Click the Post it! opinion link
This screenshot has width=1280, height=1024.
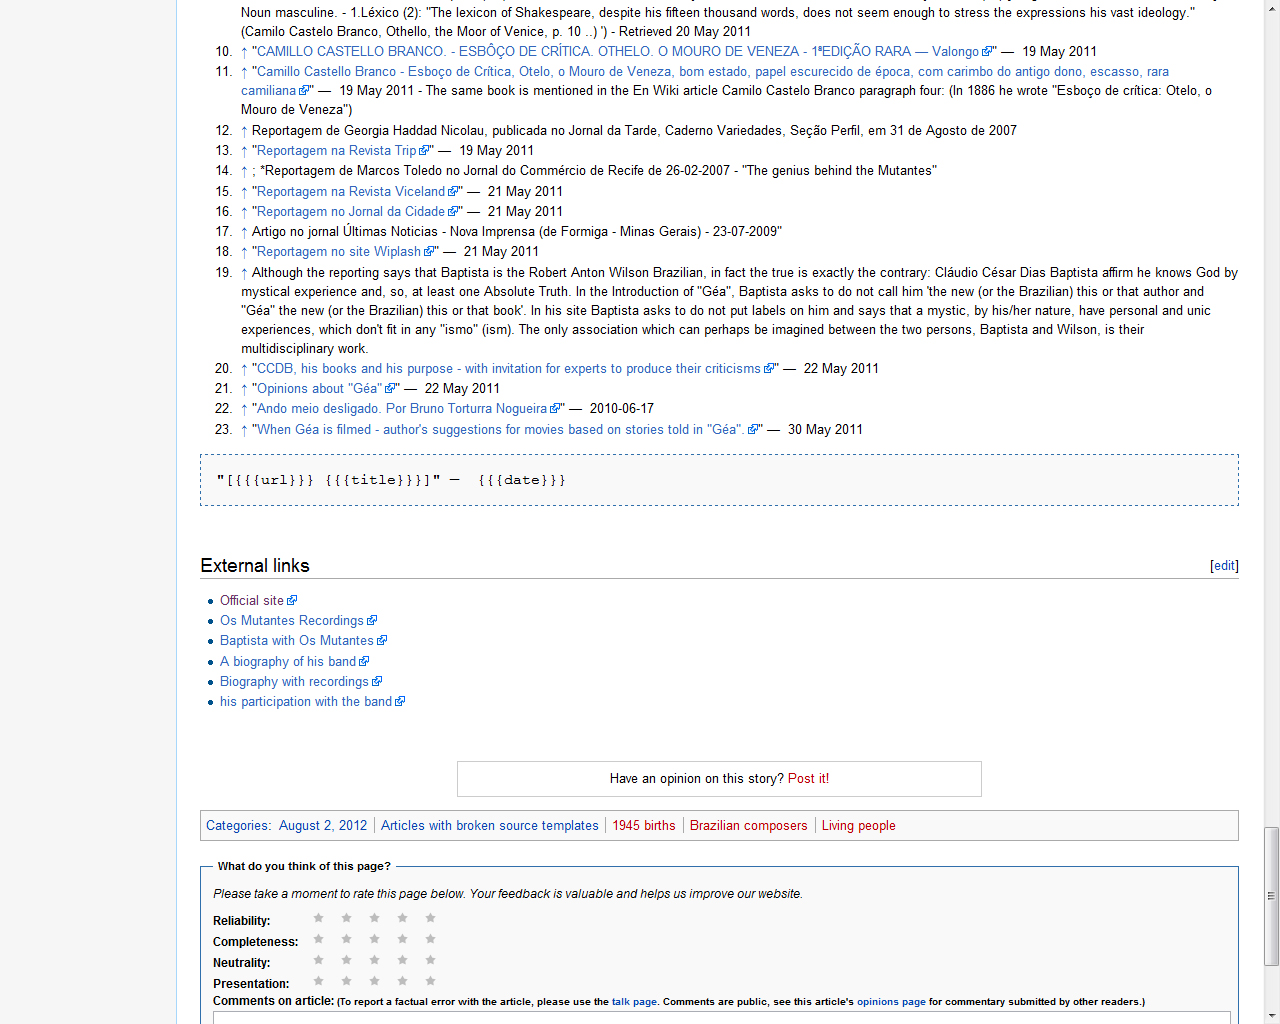(808, 779)
